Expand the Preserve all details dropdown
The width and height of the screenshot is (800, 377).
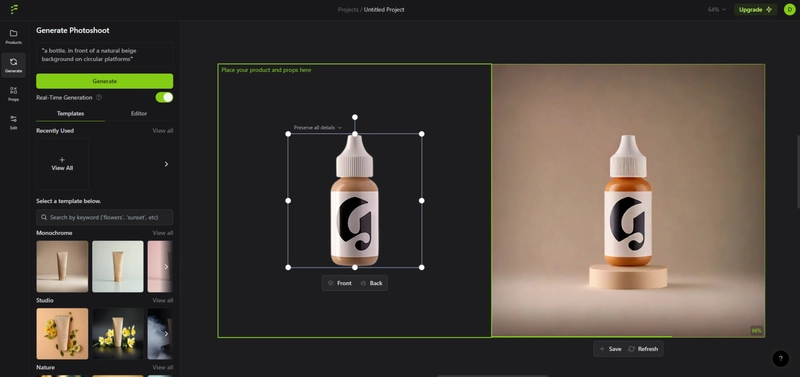click(317, 128)
